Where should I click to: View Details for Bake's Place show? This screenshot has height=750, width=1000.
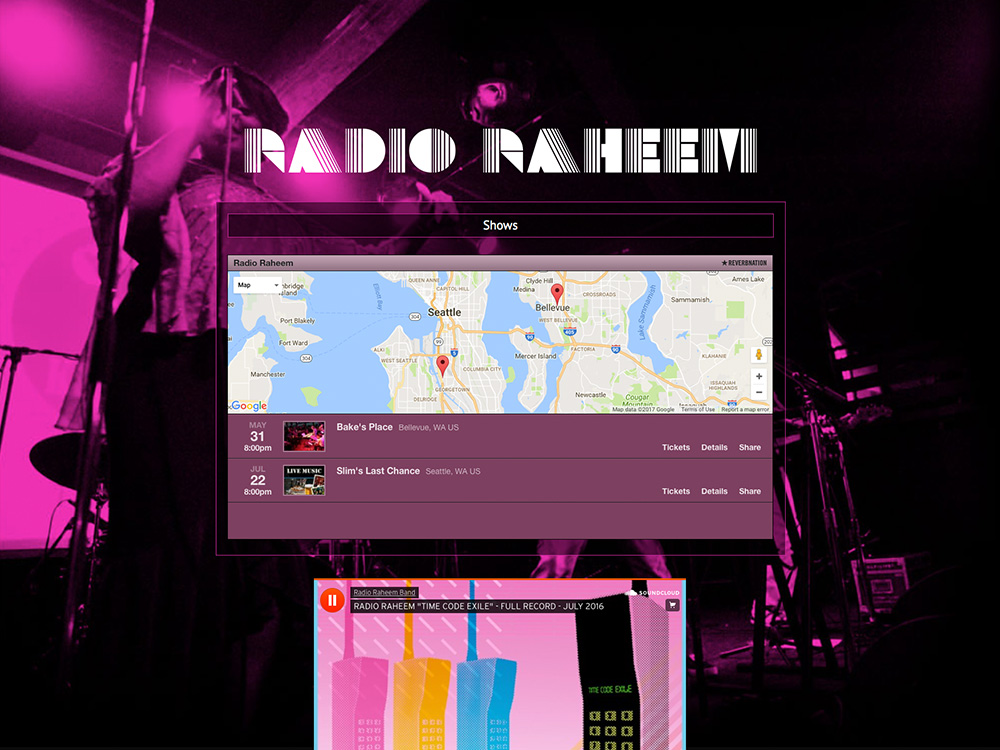[x=714, y=448]
